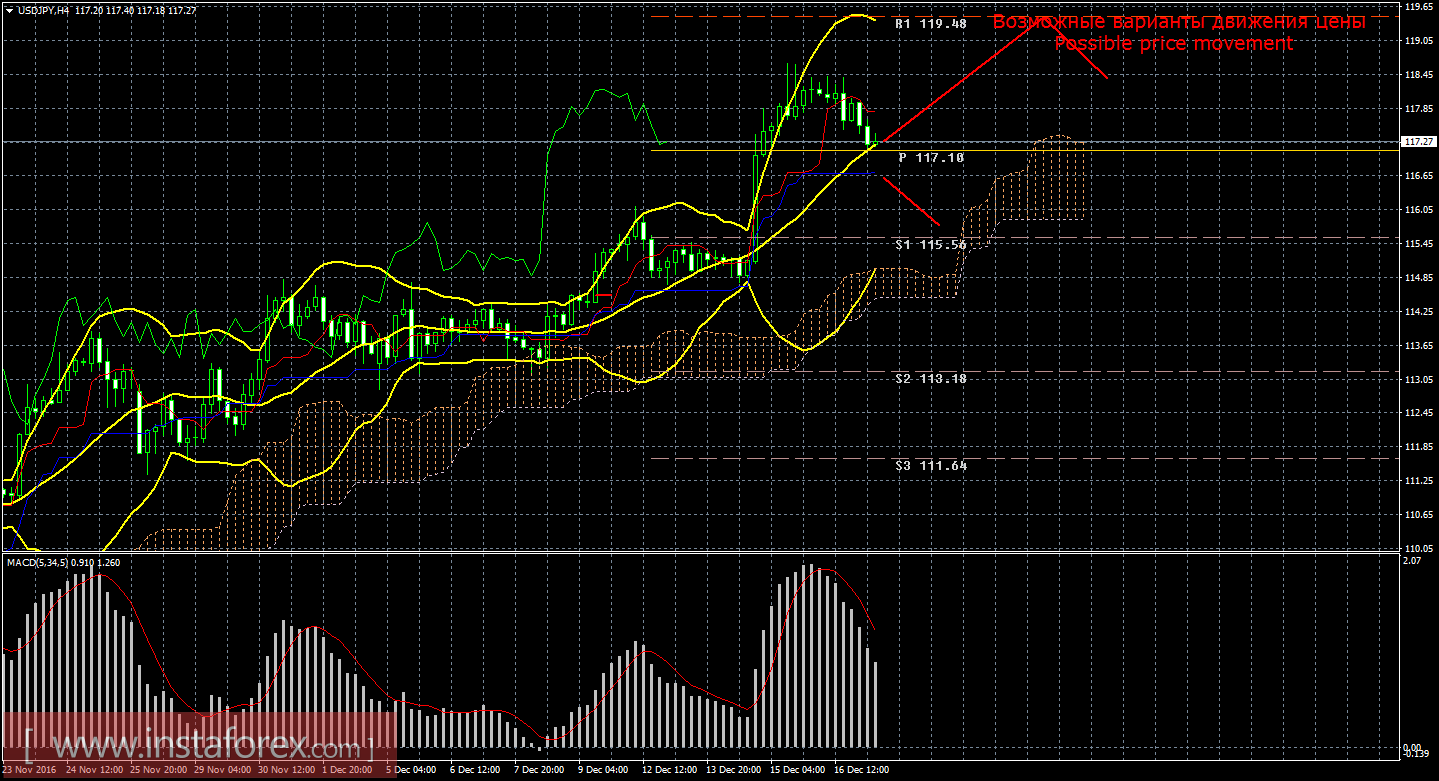
Task: Click the 0.00 MACD scale value
Action: [x=1411, y=747]
